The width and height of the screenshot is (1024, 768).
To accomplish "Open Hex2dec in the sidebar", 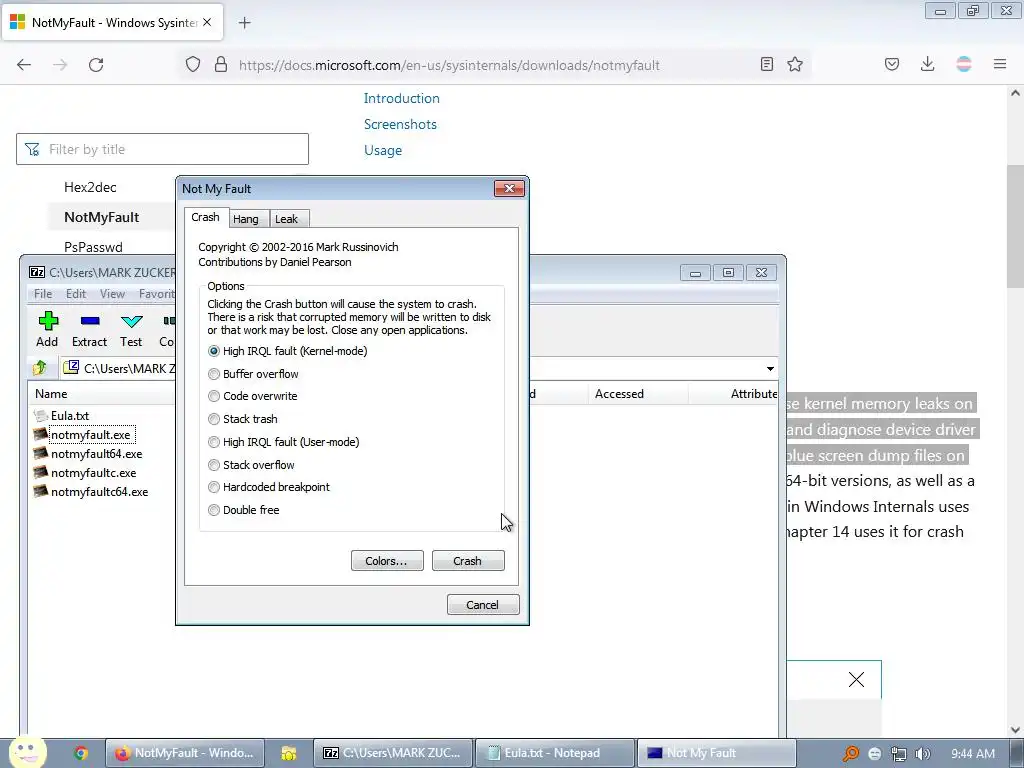I will [90, 187].
